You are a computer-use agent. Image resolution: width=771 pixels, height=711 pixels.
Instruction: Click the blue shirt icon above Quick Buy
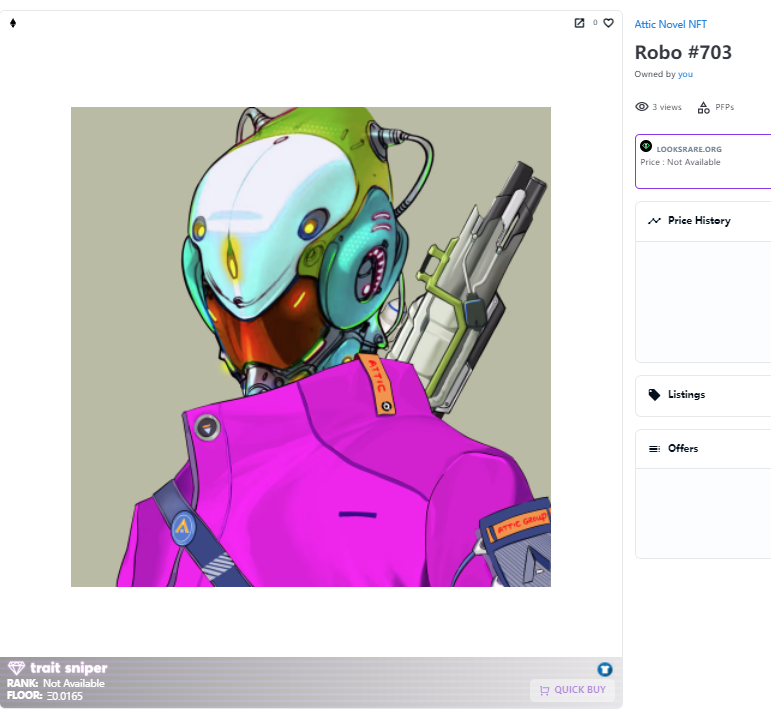(605, 669)
